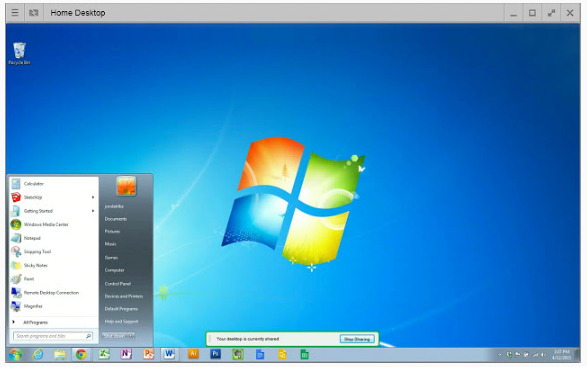Click the user account flower picture
The height and width of the screenshot is (367, 587).
[126, 186]
